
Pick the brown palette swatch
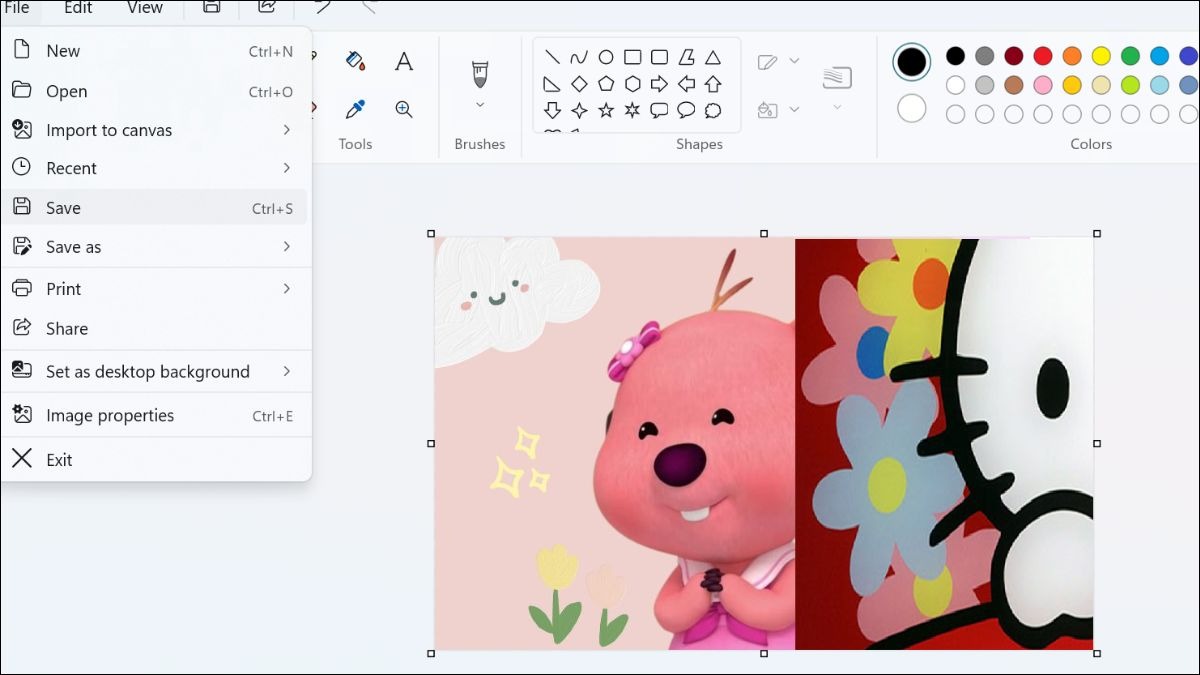tap(1014, 85)
